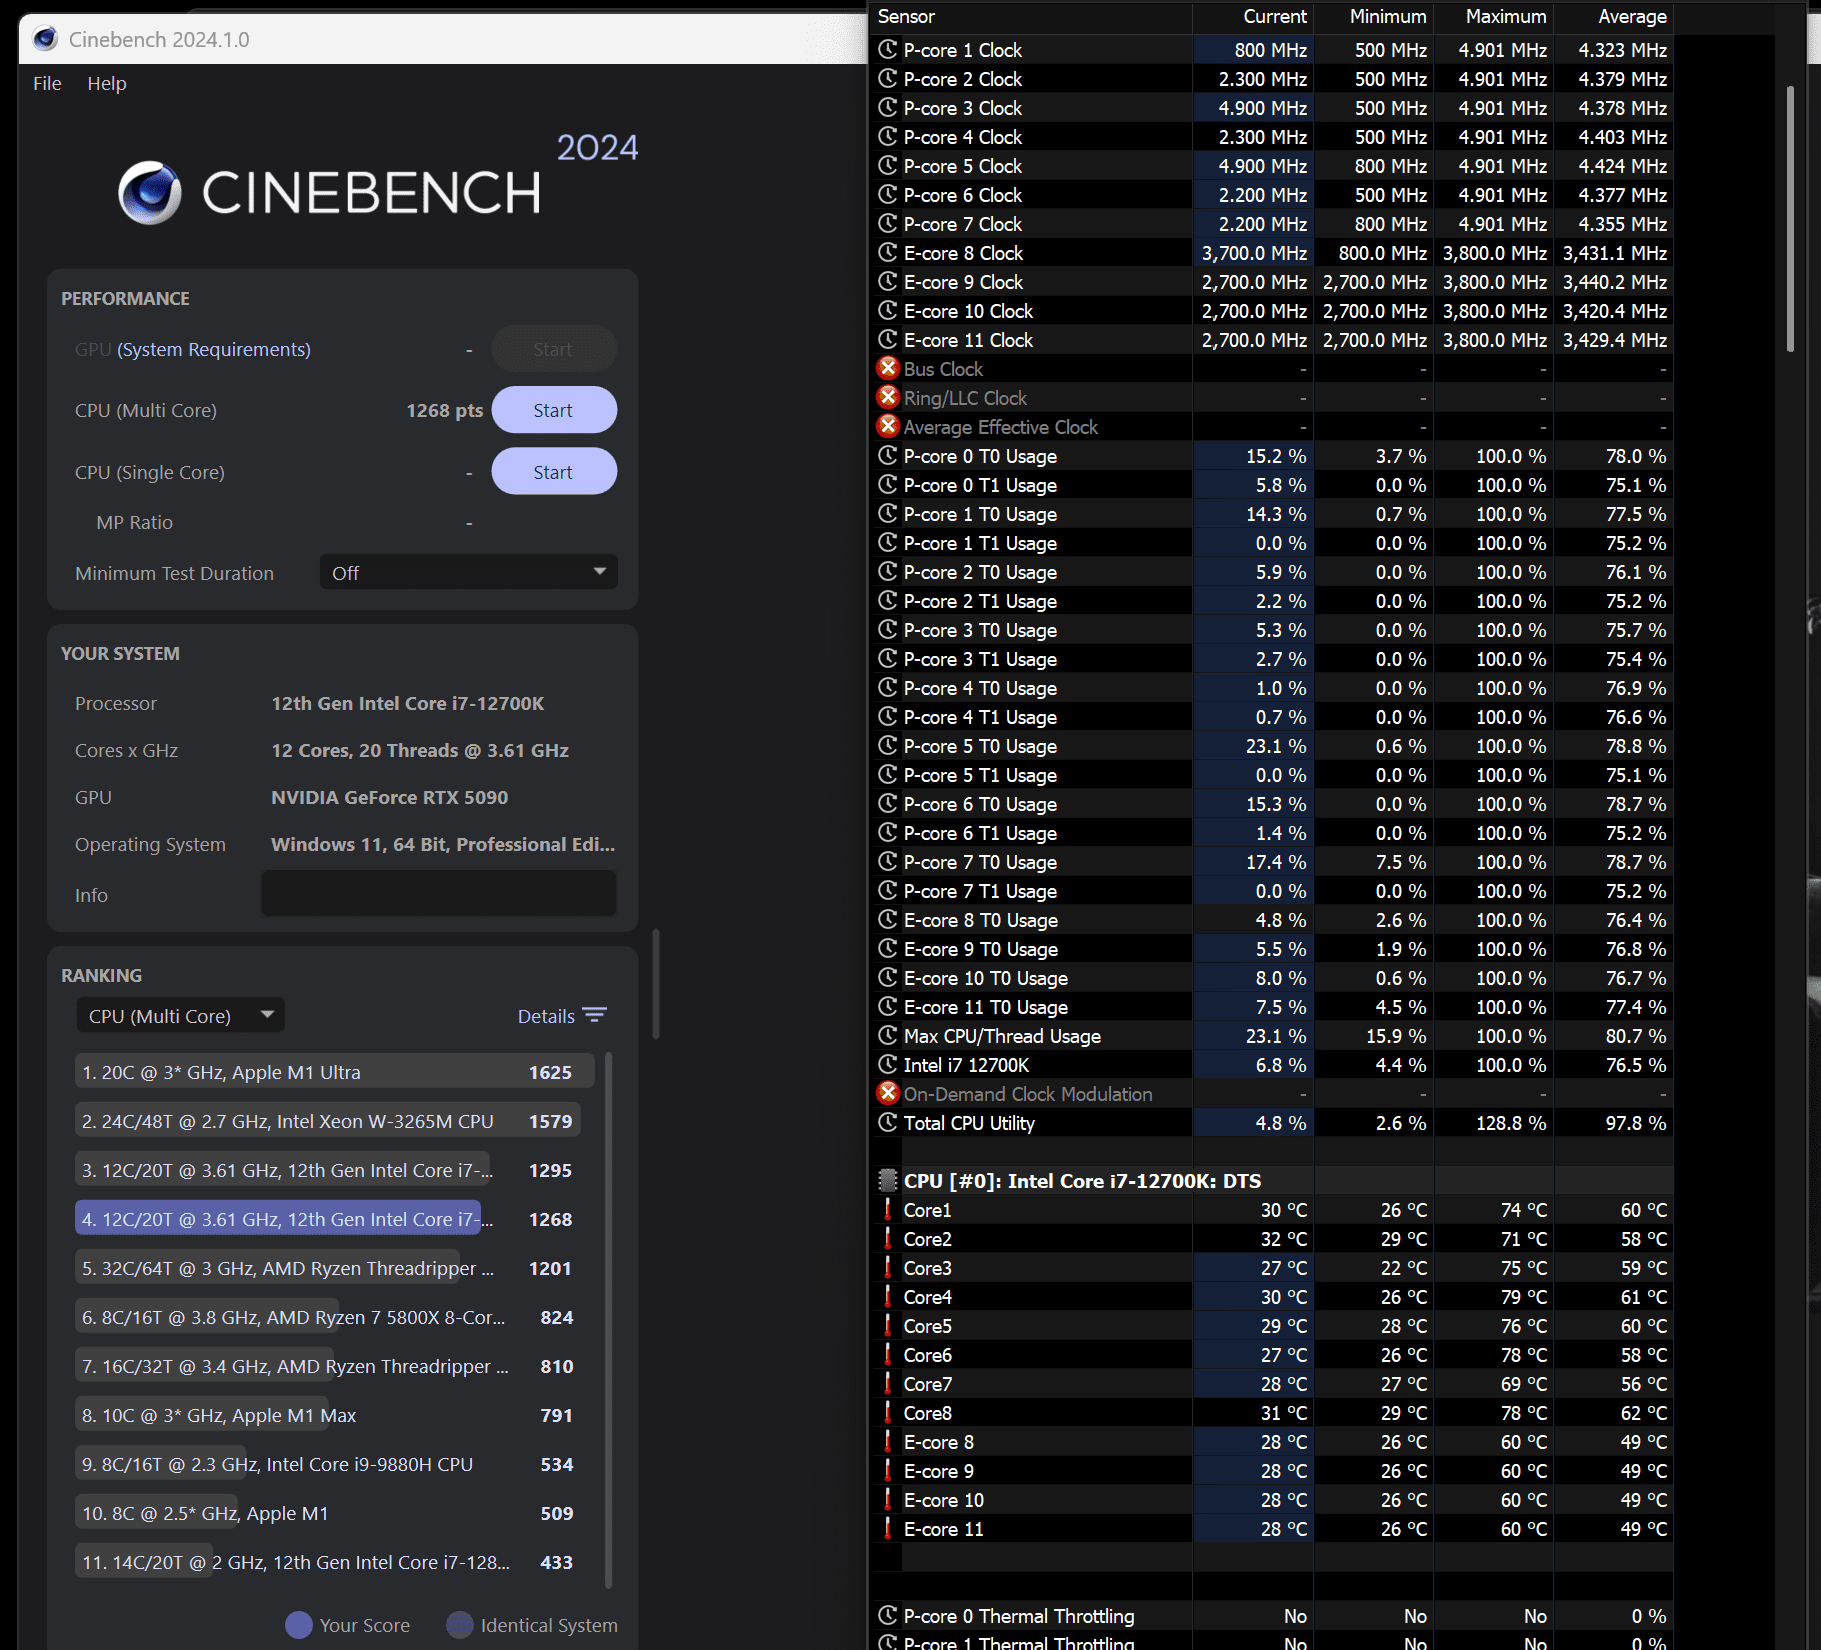The image size is (1821, 1650).
Task: Open the System Requirements link
Action: point(214,349)
